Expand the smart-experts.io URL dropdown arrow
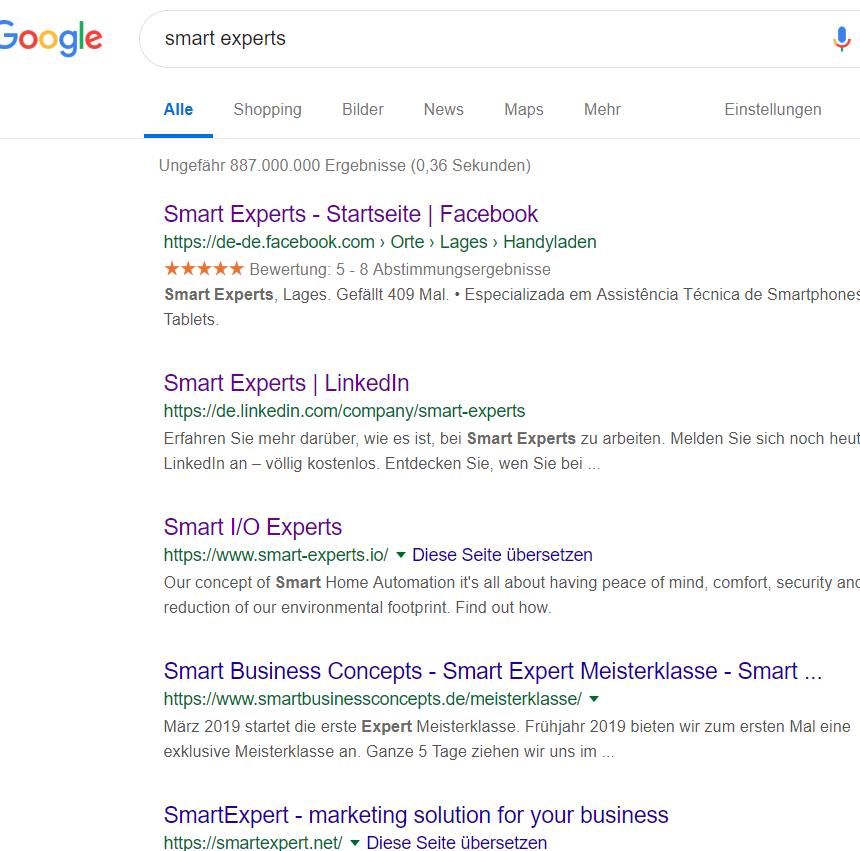Viewport: 860px width, 851px height. 401,555
